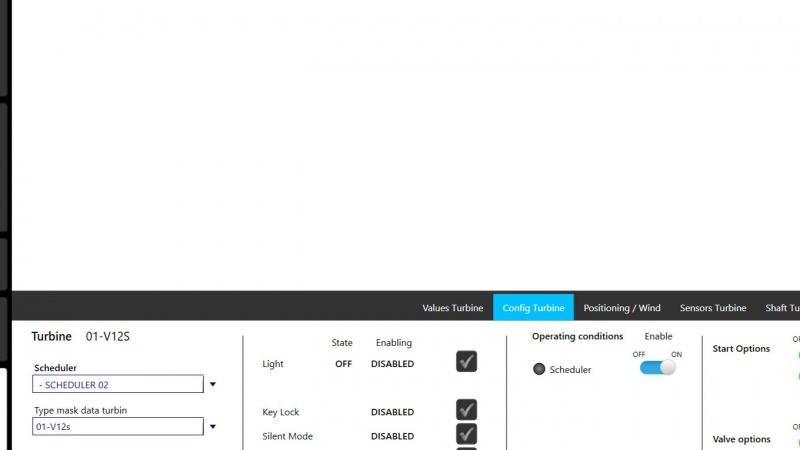
Task: Click the Scheduler status indicator circle
Action: coord(539,369)
